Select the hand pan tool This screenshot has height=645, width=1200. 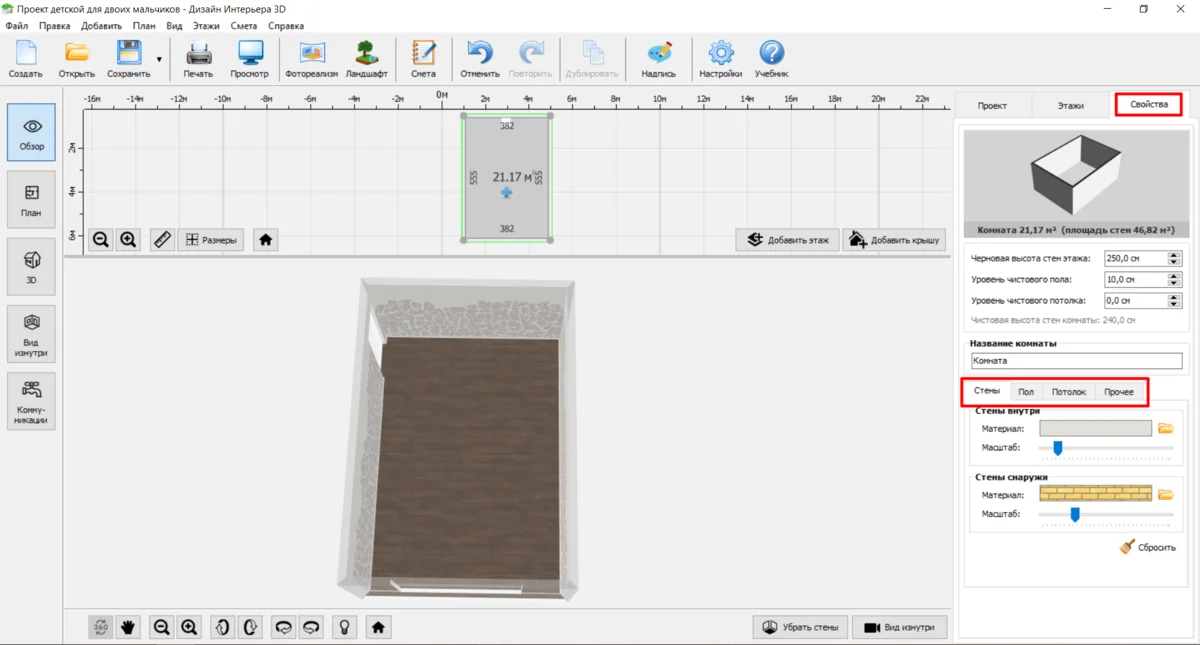128,627
